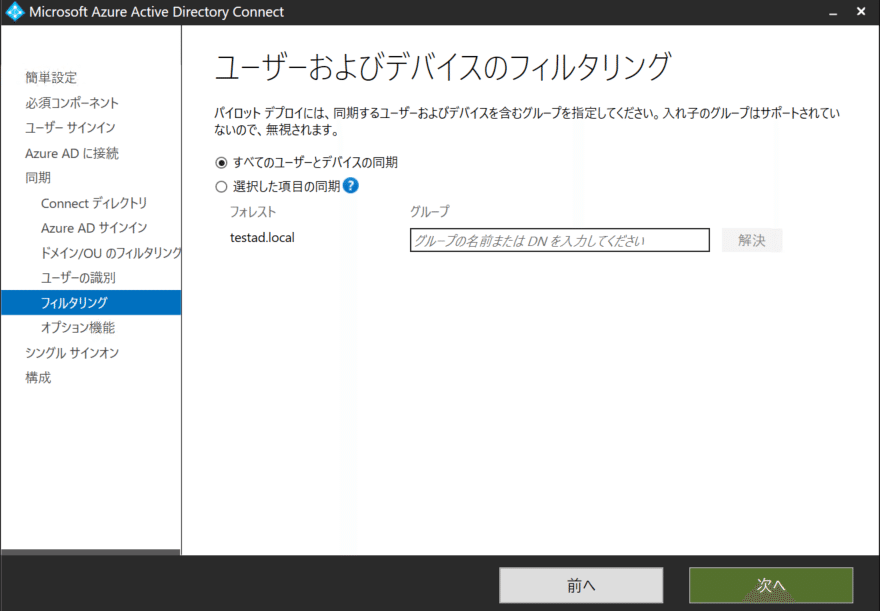Go to シングル サインオン step

(72, 353)
